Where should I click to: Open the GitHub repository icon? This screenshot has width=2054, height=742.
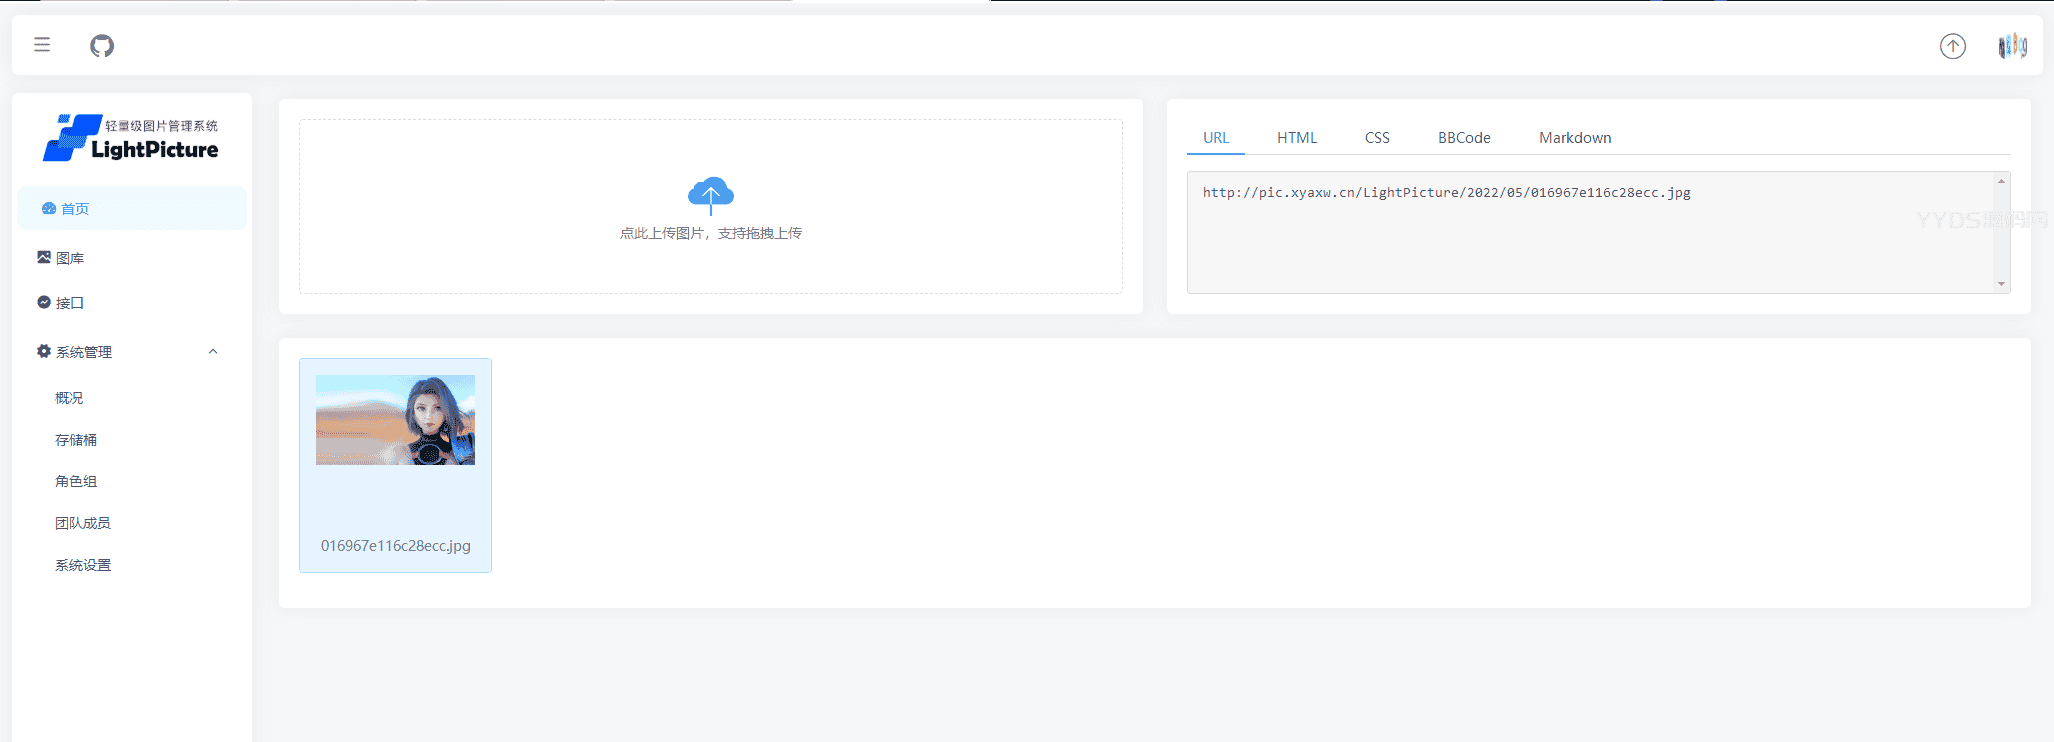102,45
